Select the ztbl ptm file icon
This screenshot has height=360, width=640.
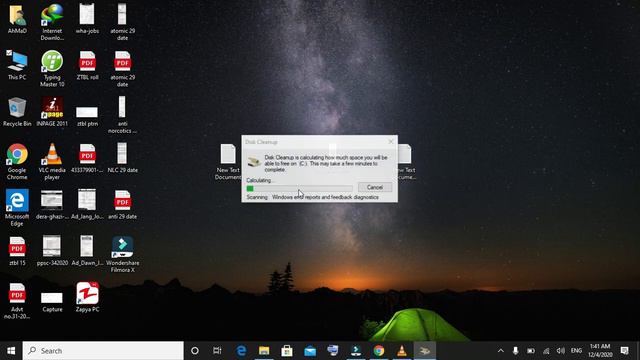(87, 116)
